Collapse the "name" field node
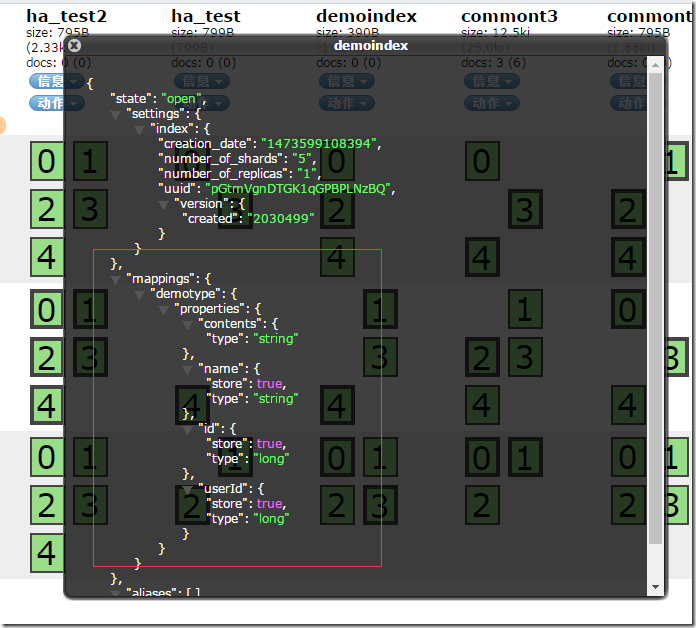The height and width of the screenshot is (628, 696). pyautogui.click(x=187, y=370)
